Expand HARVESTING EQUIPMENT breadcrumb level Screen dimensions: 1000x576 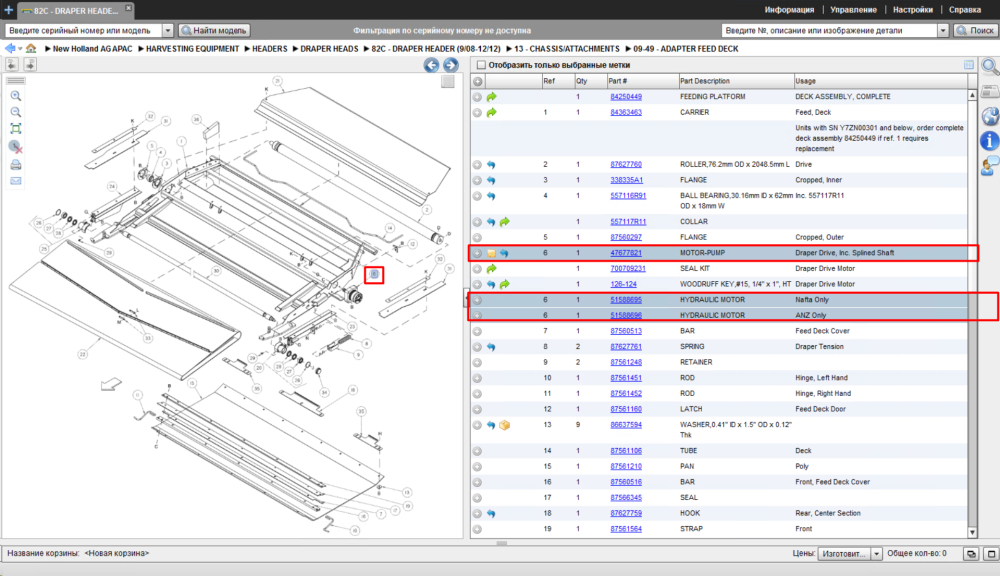141,48
